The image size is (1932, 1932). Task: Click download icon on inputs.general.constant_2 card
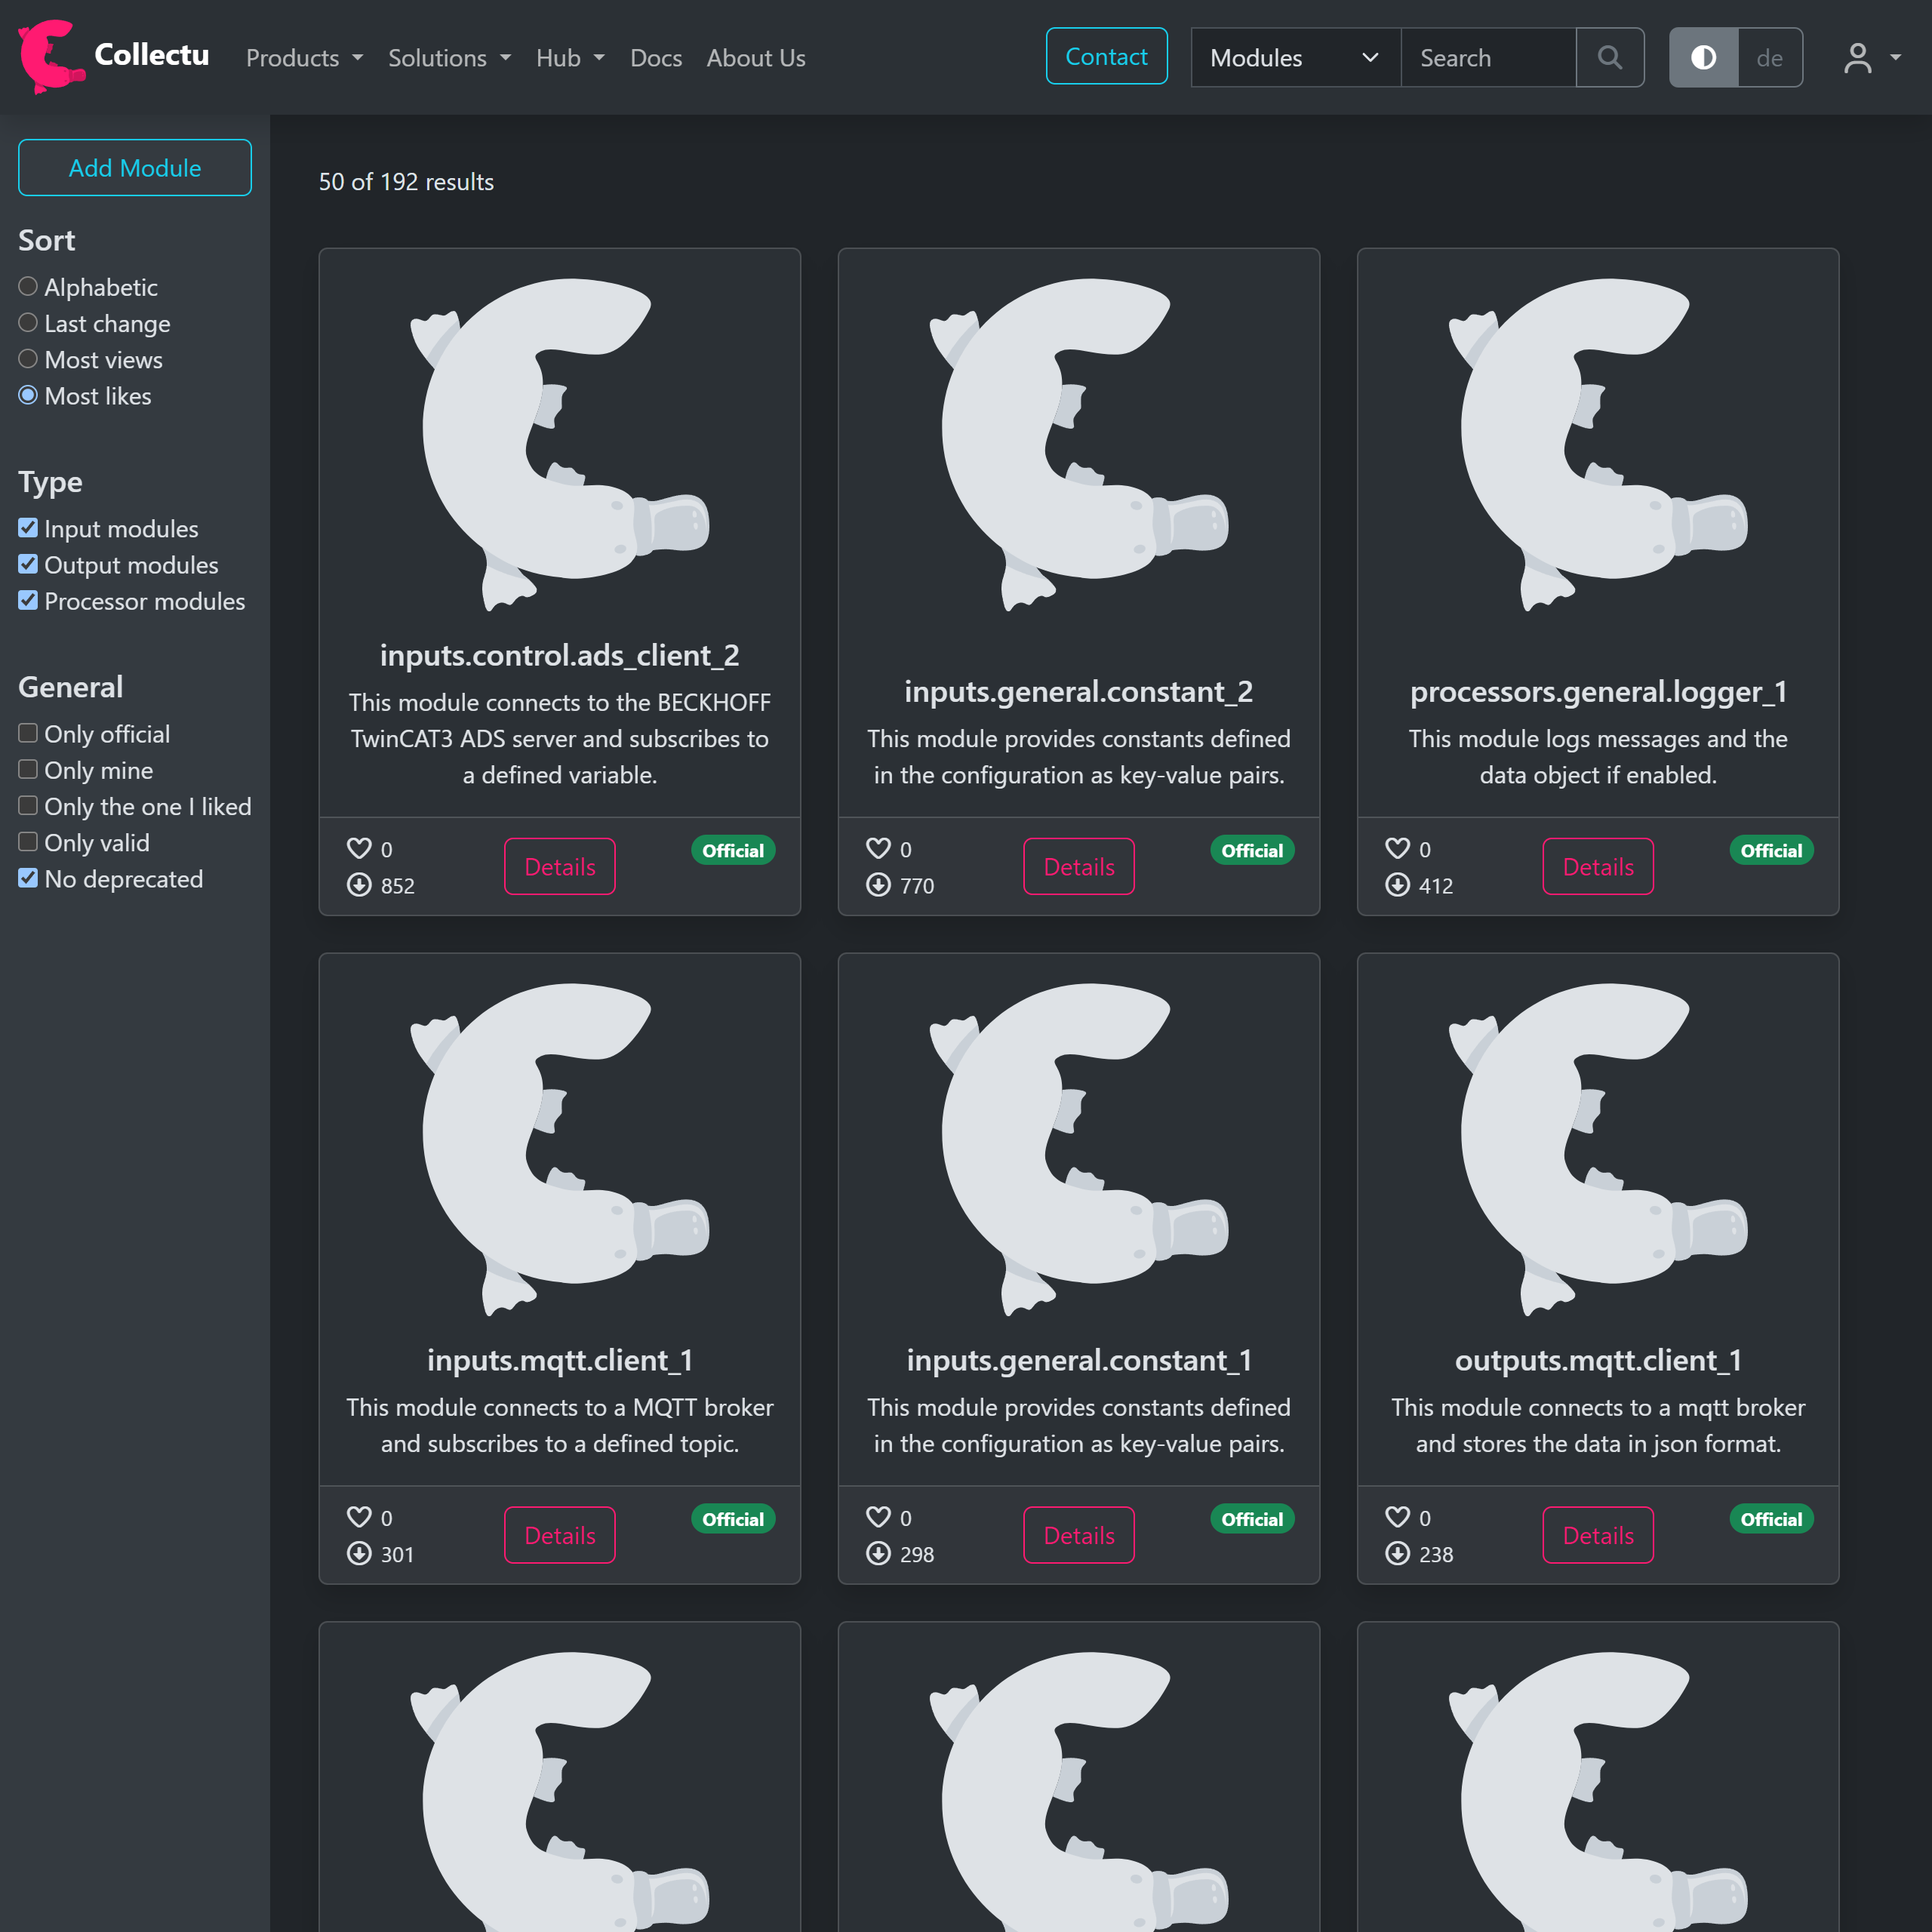point(878,885)
